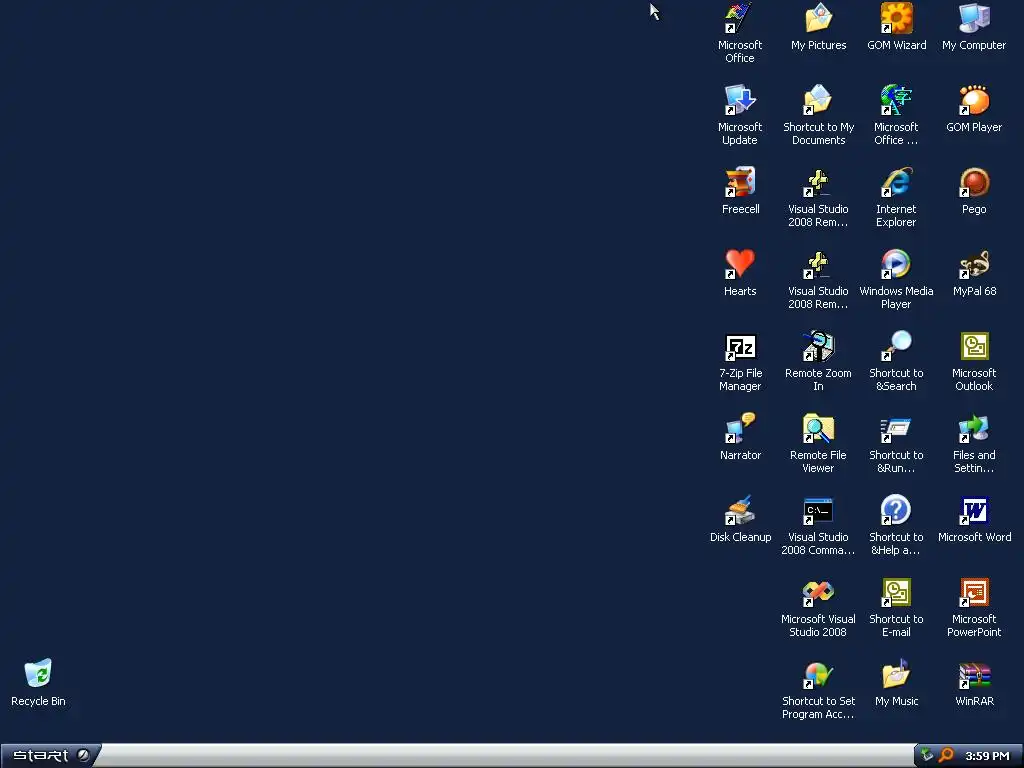Select the Remote Zoom In icon
The width and height of the screenshot is (1024, 768).
coord(818,346)
